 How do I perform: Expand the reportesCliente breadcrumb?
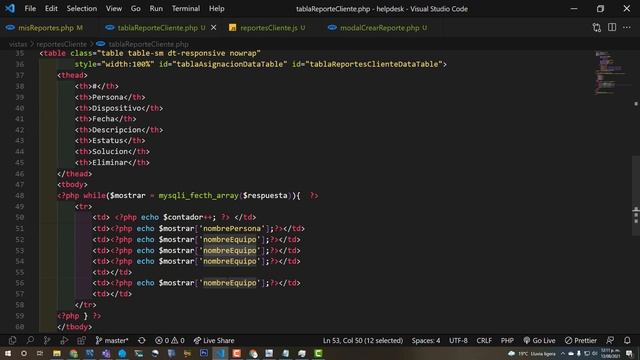(62, 44)
